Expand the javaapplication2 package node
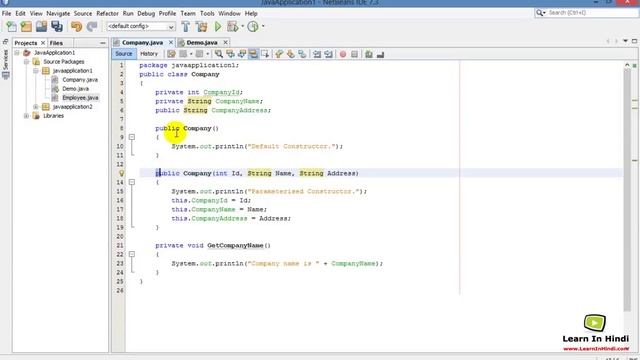 [x=36, y=107]
